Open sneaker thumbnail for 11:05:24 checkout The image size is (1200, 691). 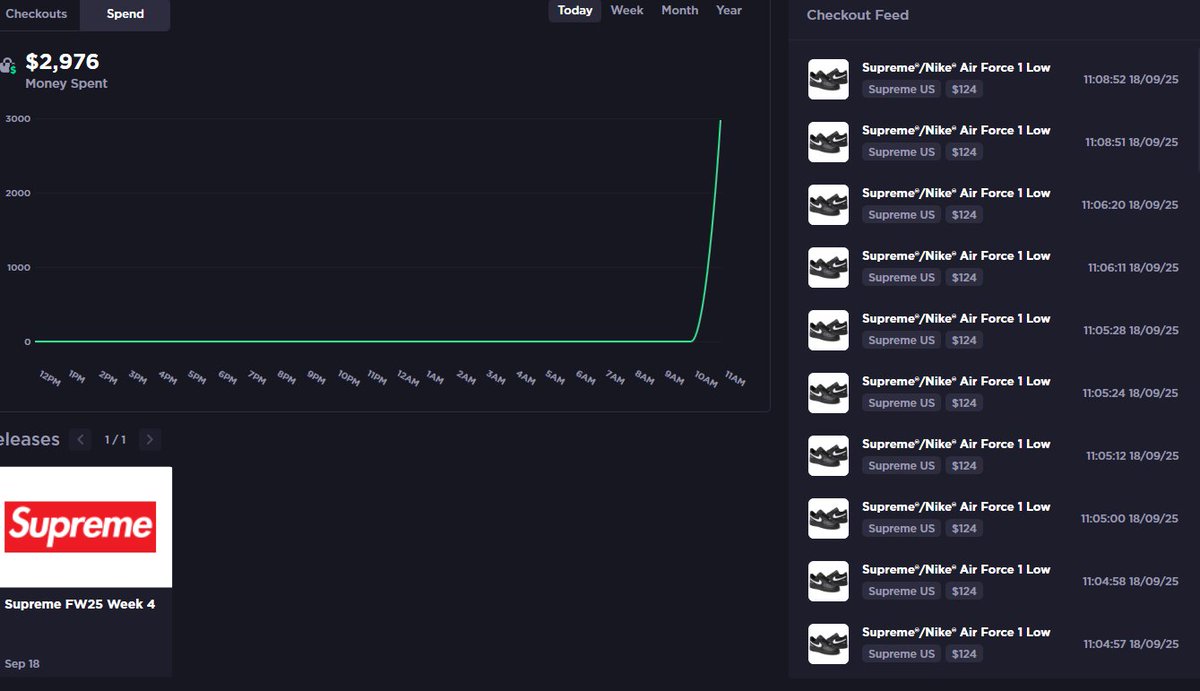click(828, 393)
